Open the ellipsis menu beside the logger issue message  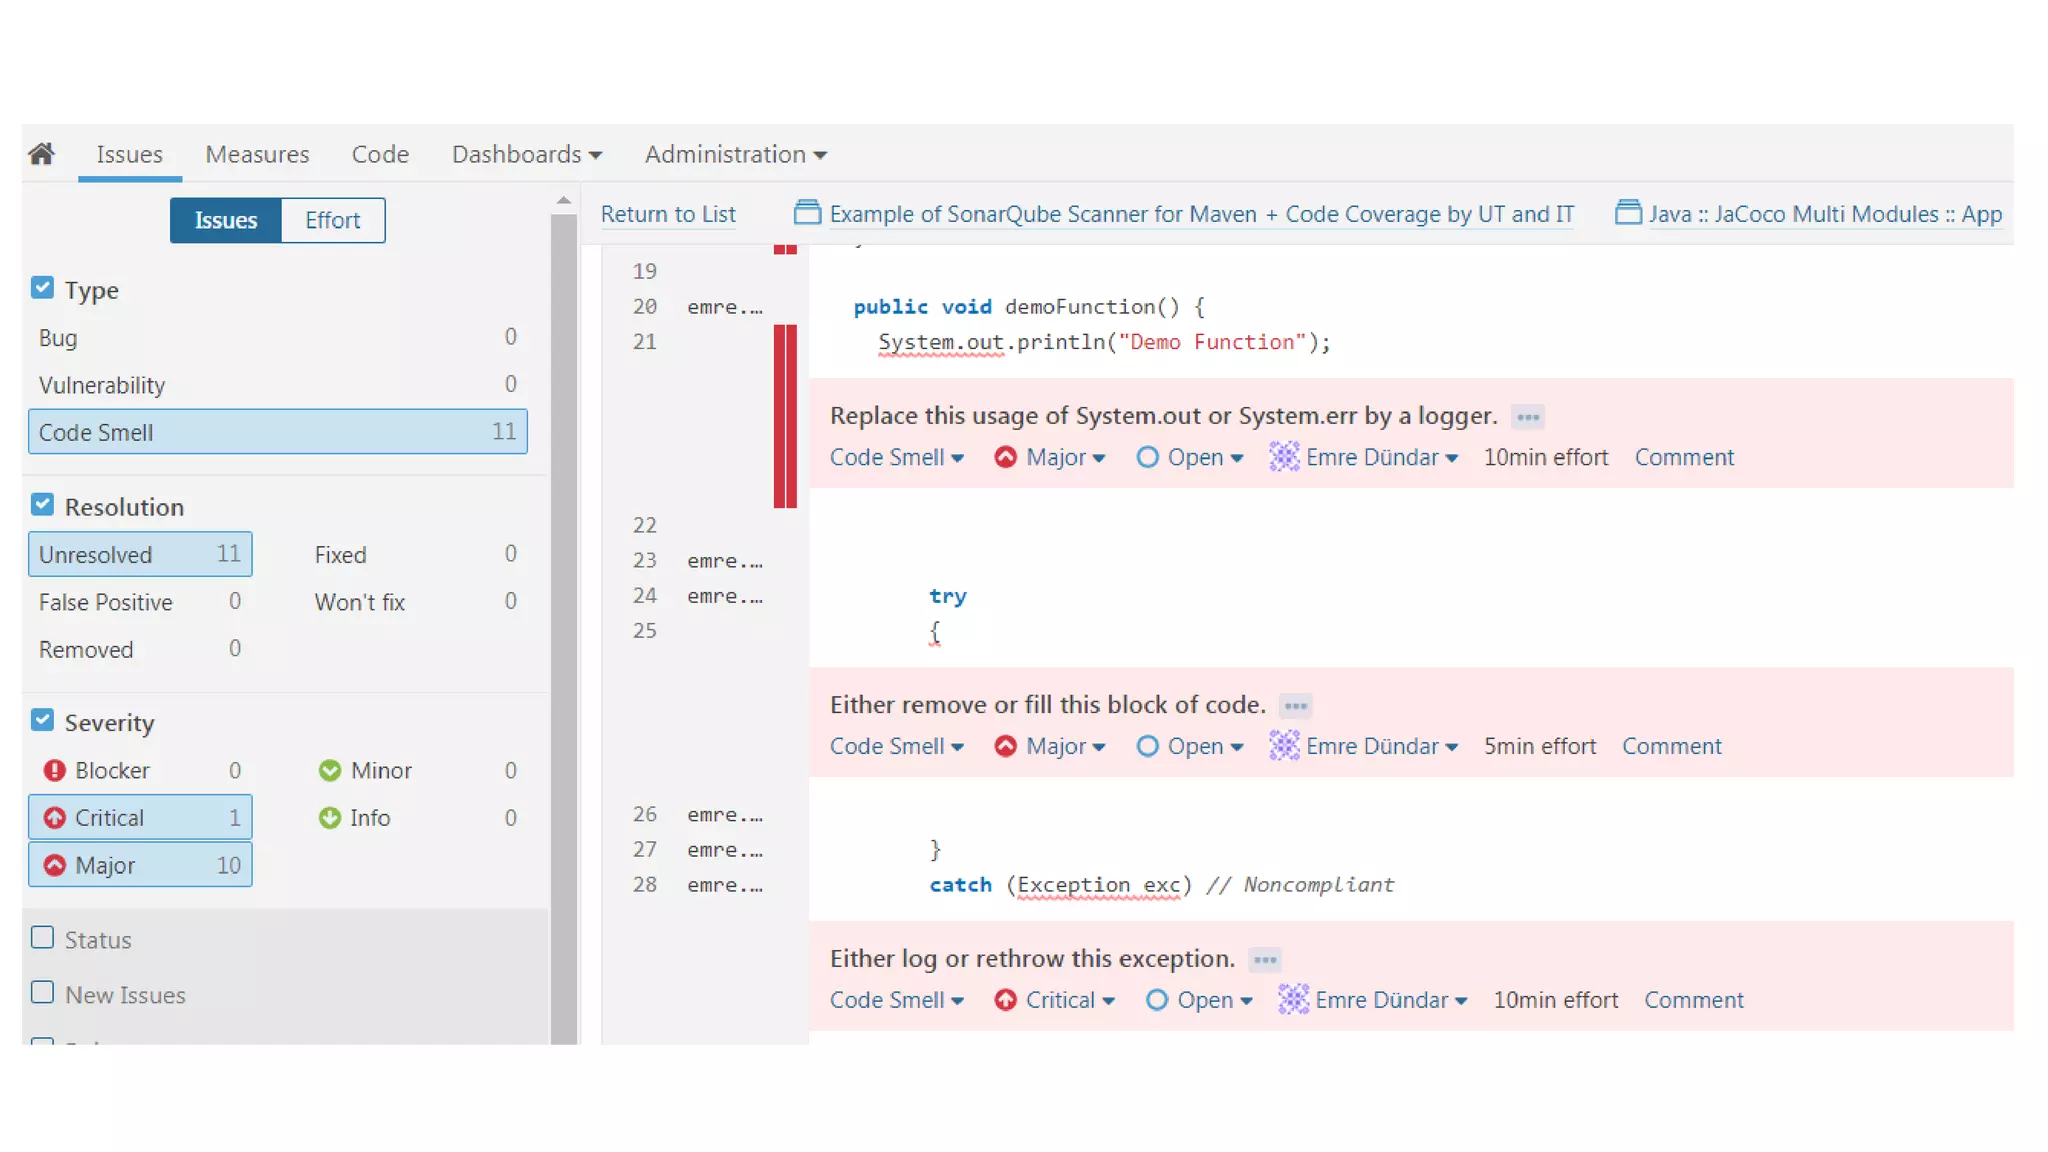[1527, 417]
